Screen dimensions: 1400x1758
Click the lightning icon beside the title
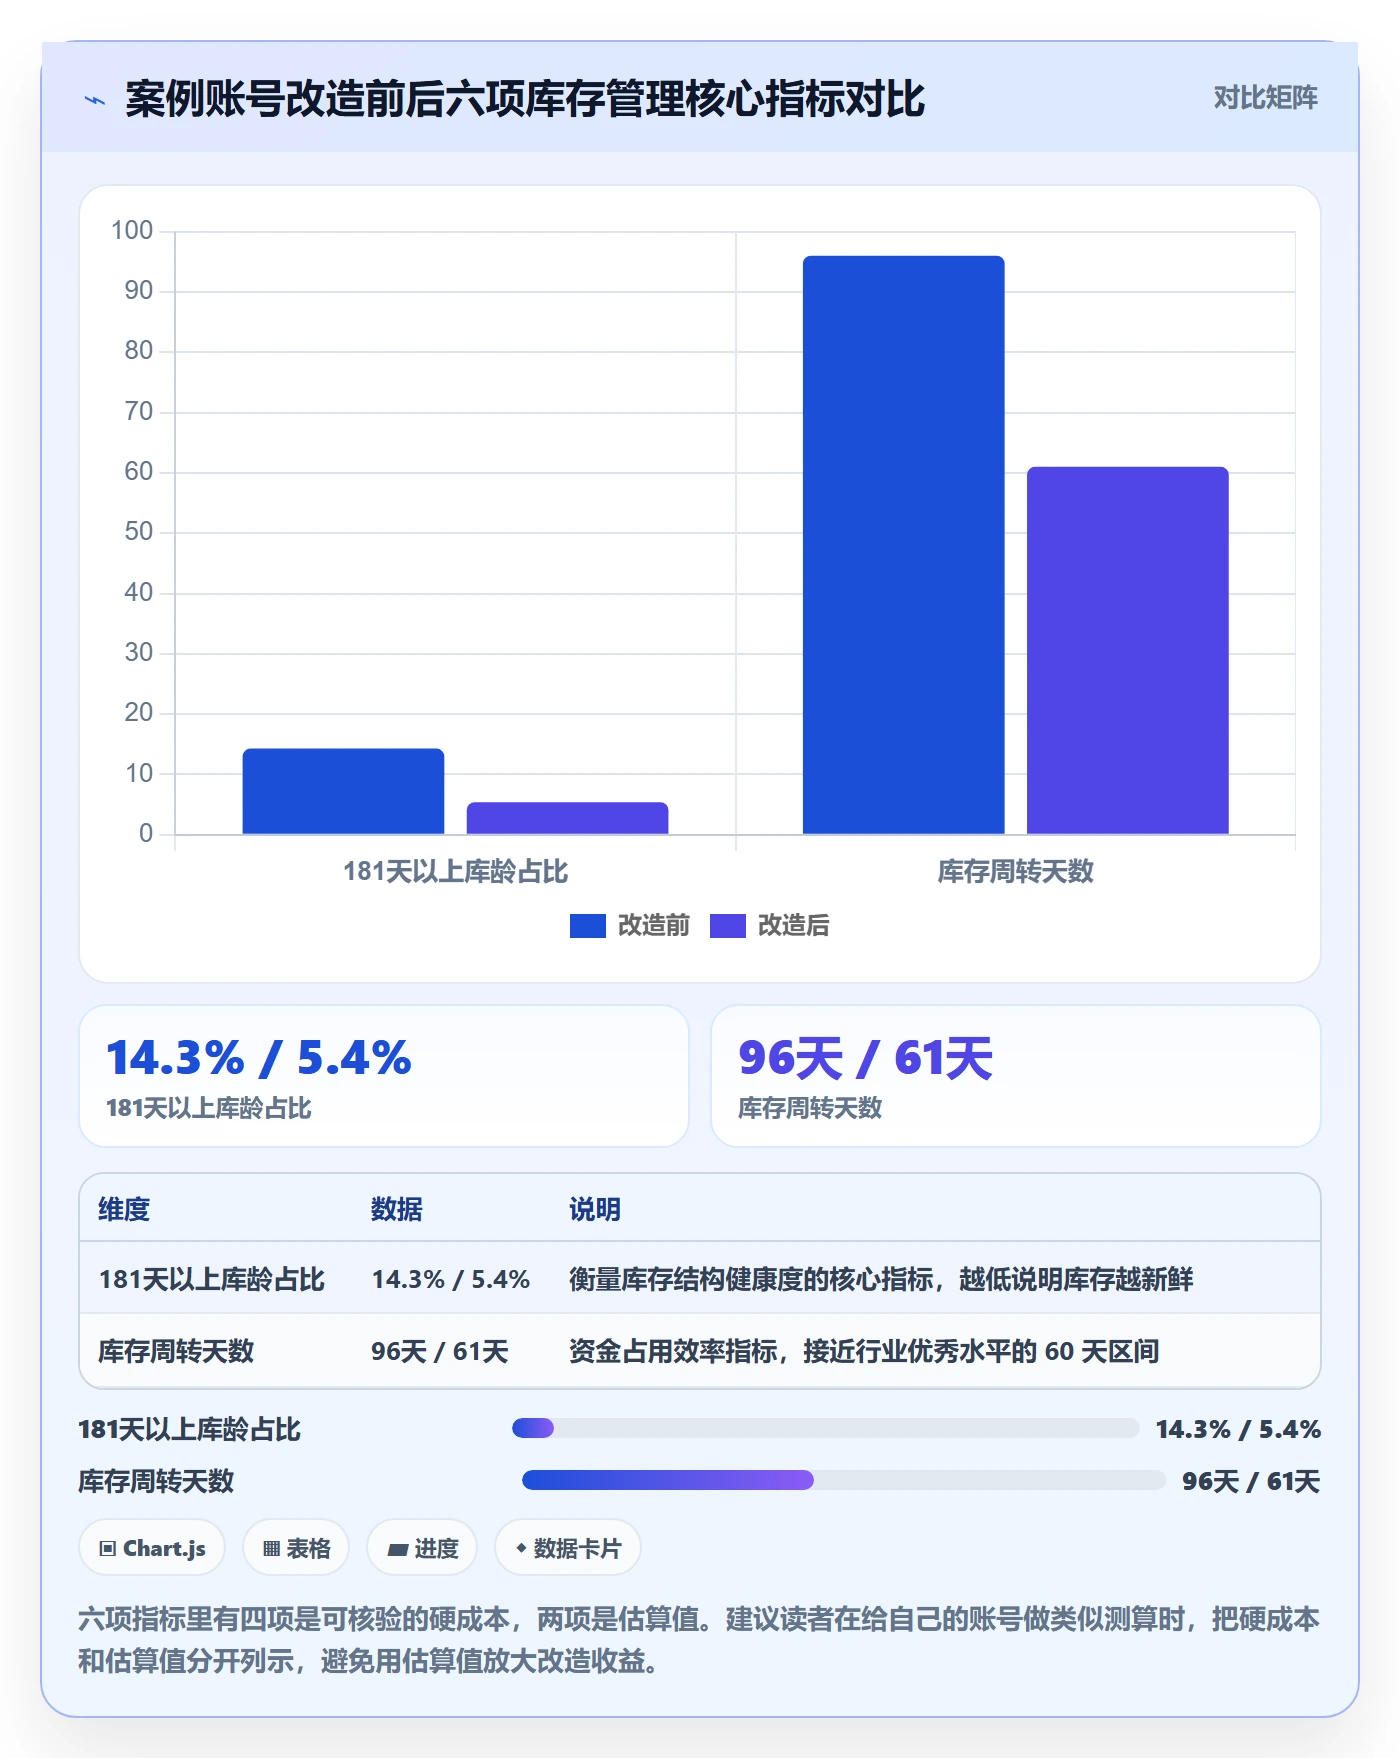(x=95, y=100)
